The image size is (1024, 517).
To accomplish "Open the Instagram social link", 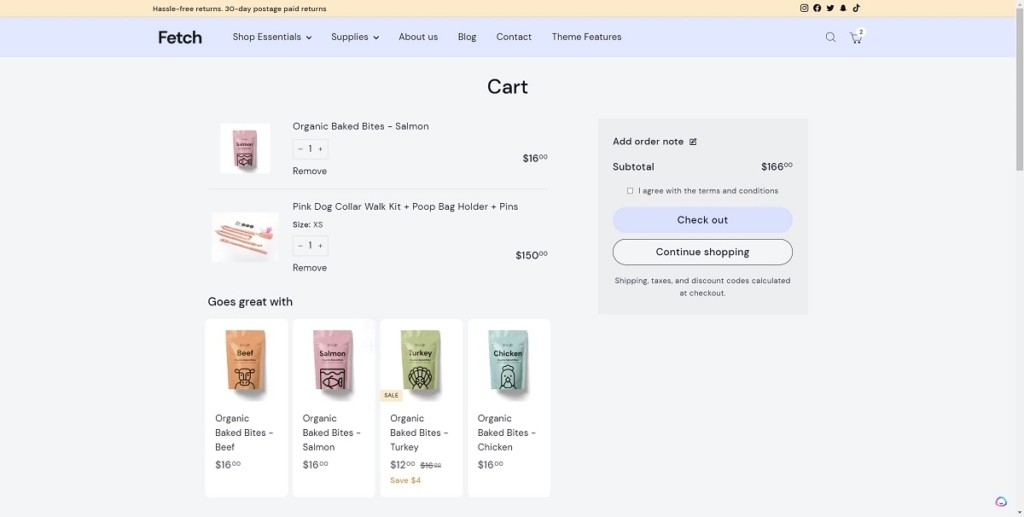I will coord(804,8).
